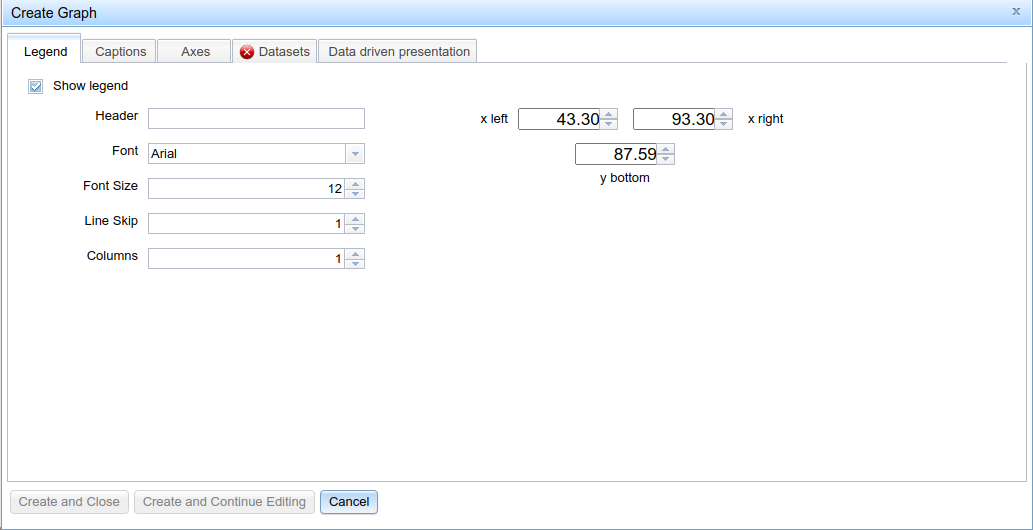Click into the Header text field
The width and height of the screenshot is (1033, 530).
[x=256, y=119]
